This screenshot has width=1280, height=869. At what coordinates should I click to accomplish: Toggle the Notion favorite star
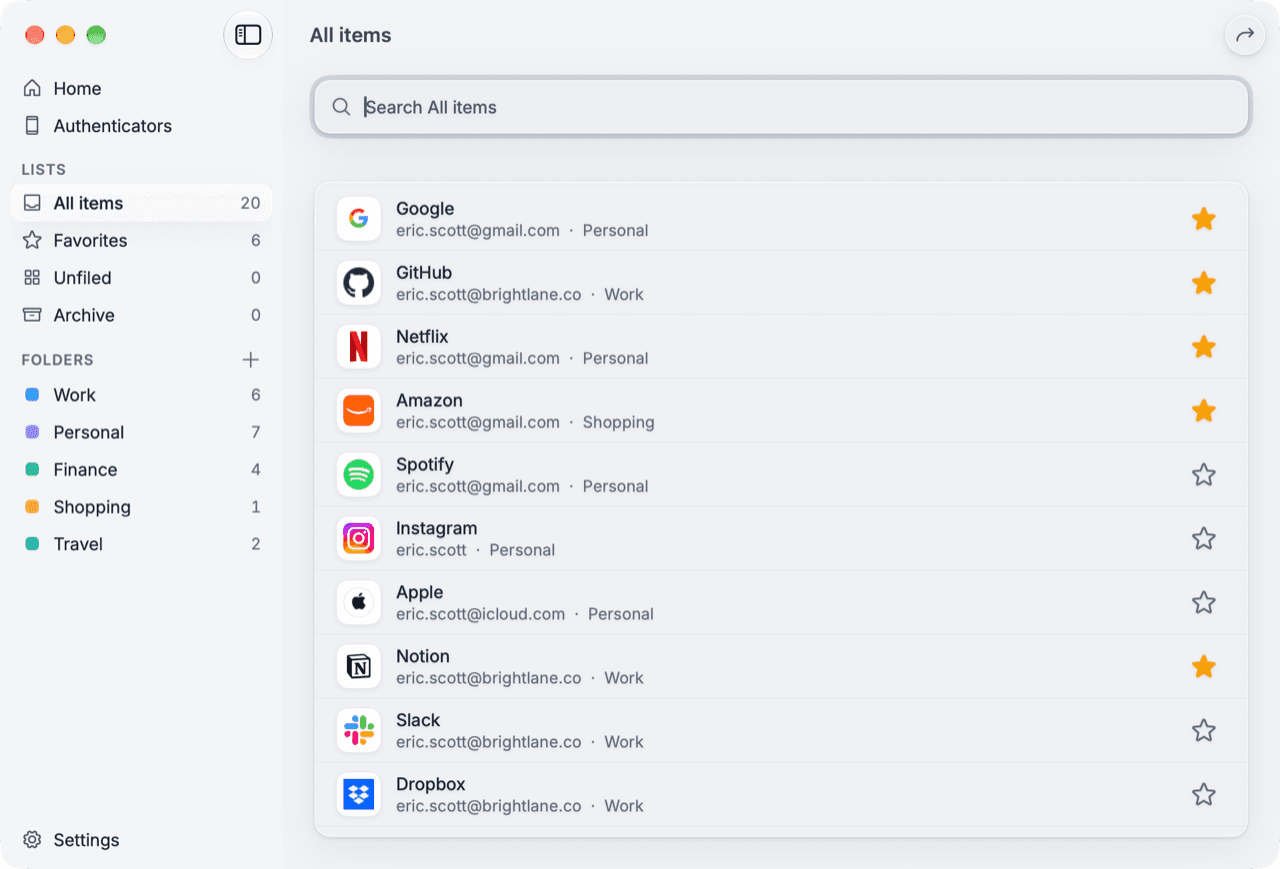coord(1204,667)
